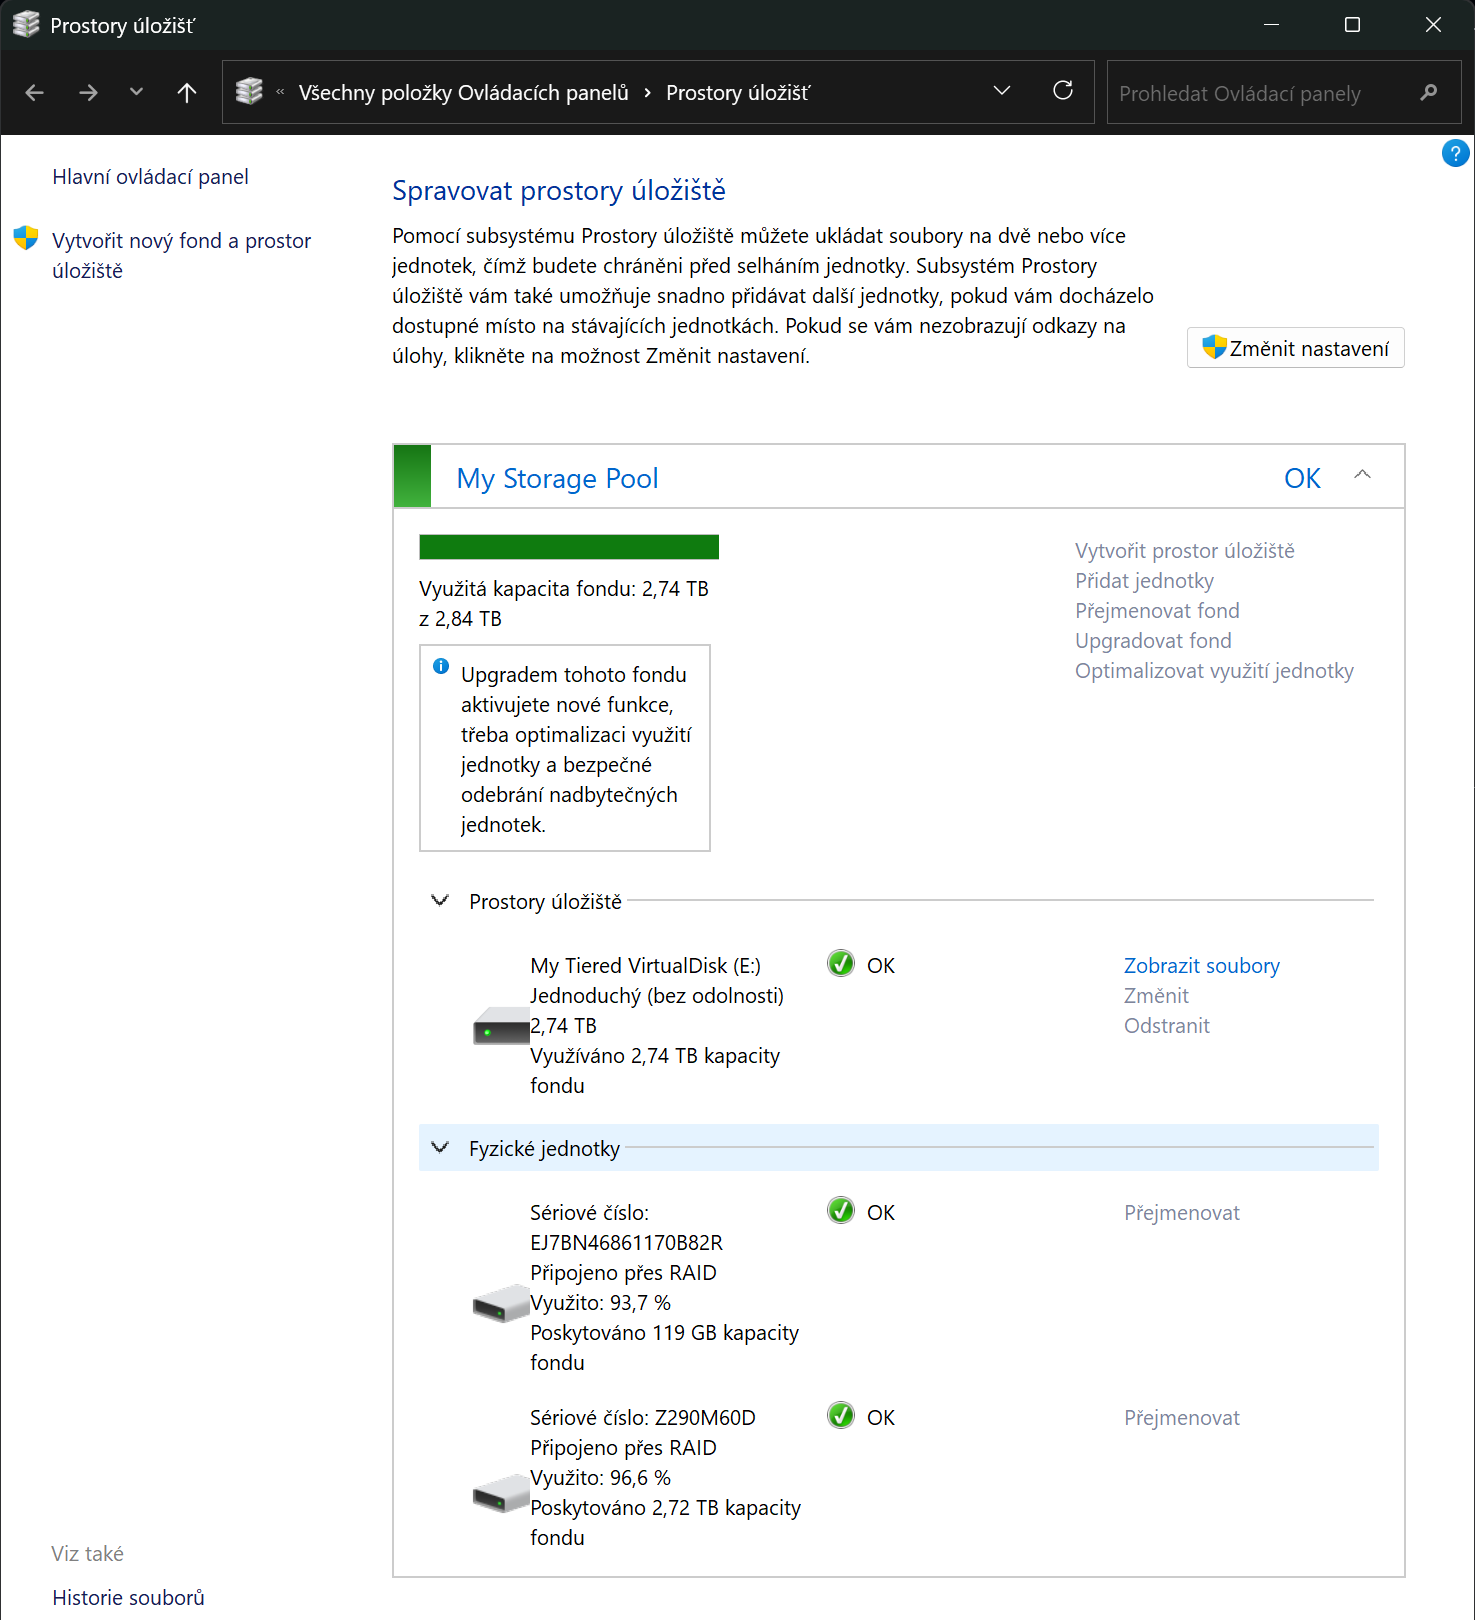The image size is (1475, 1620).
Task: Collapse the My Storage Pool section
Action: pyautogui.click(x=1362, y=475)
